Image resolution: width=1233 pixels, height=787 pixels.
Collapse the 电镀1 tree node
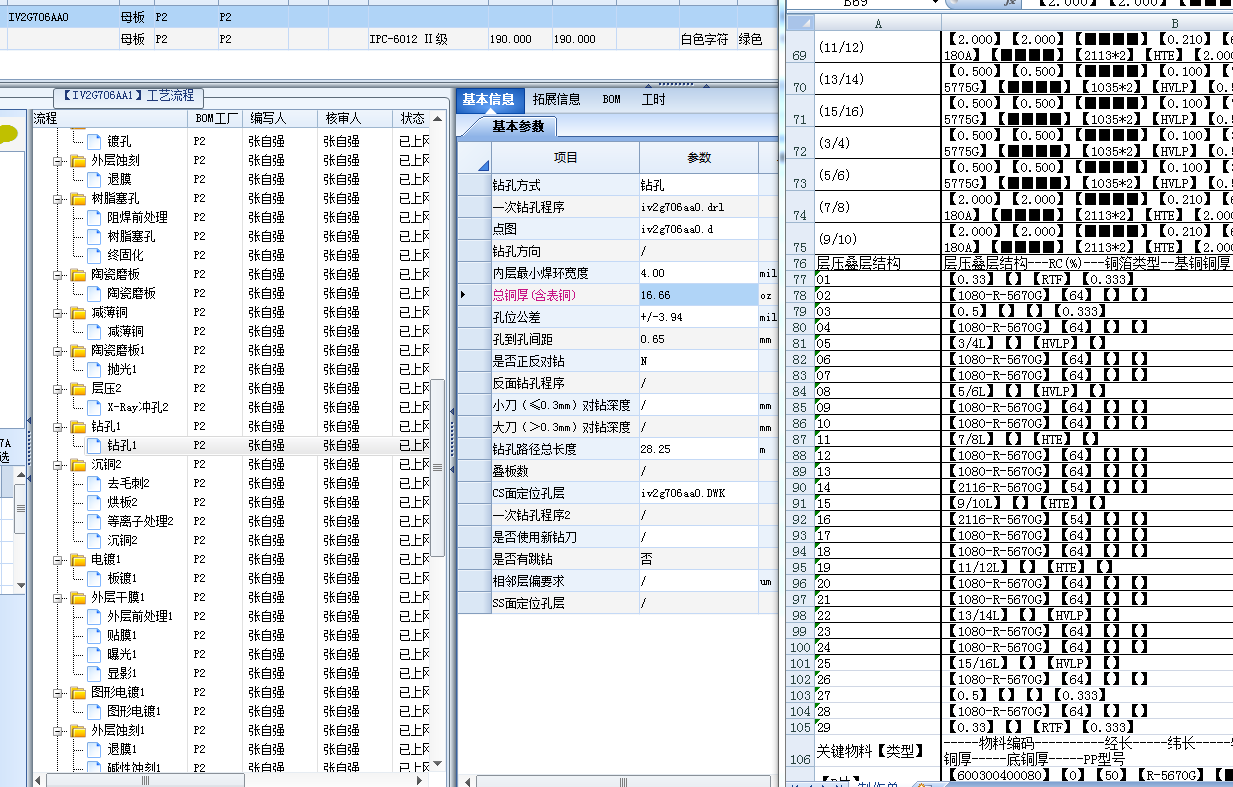59,559
